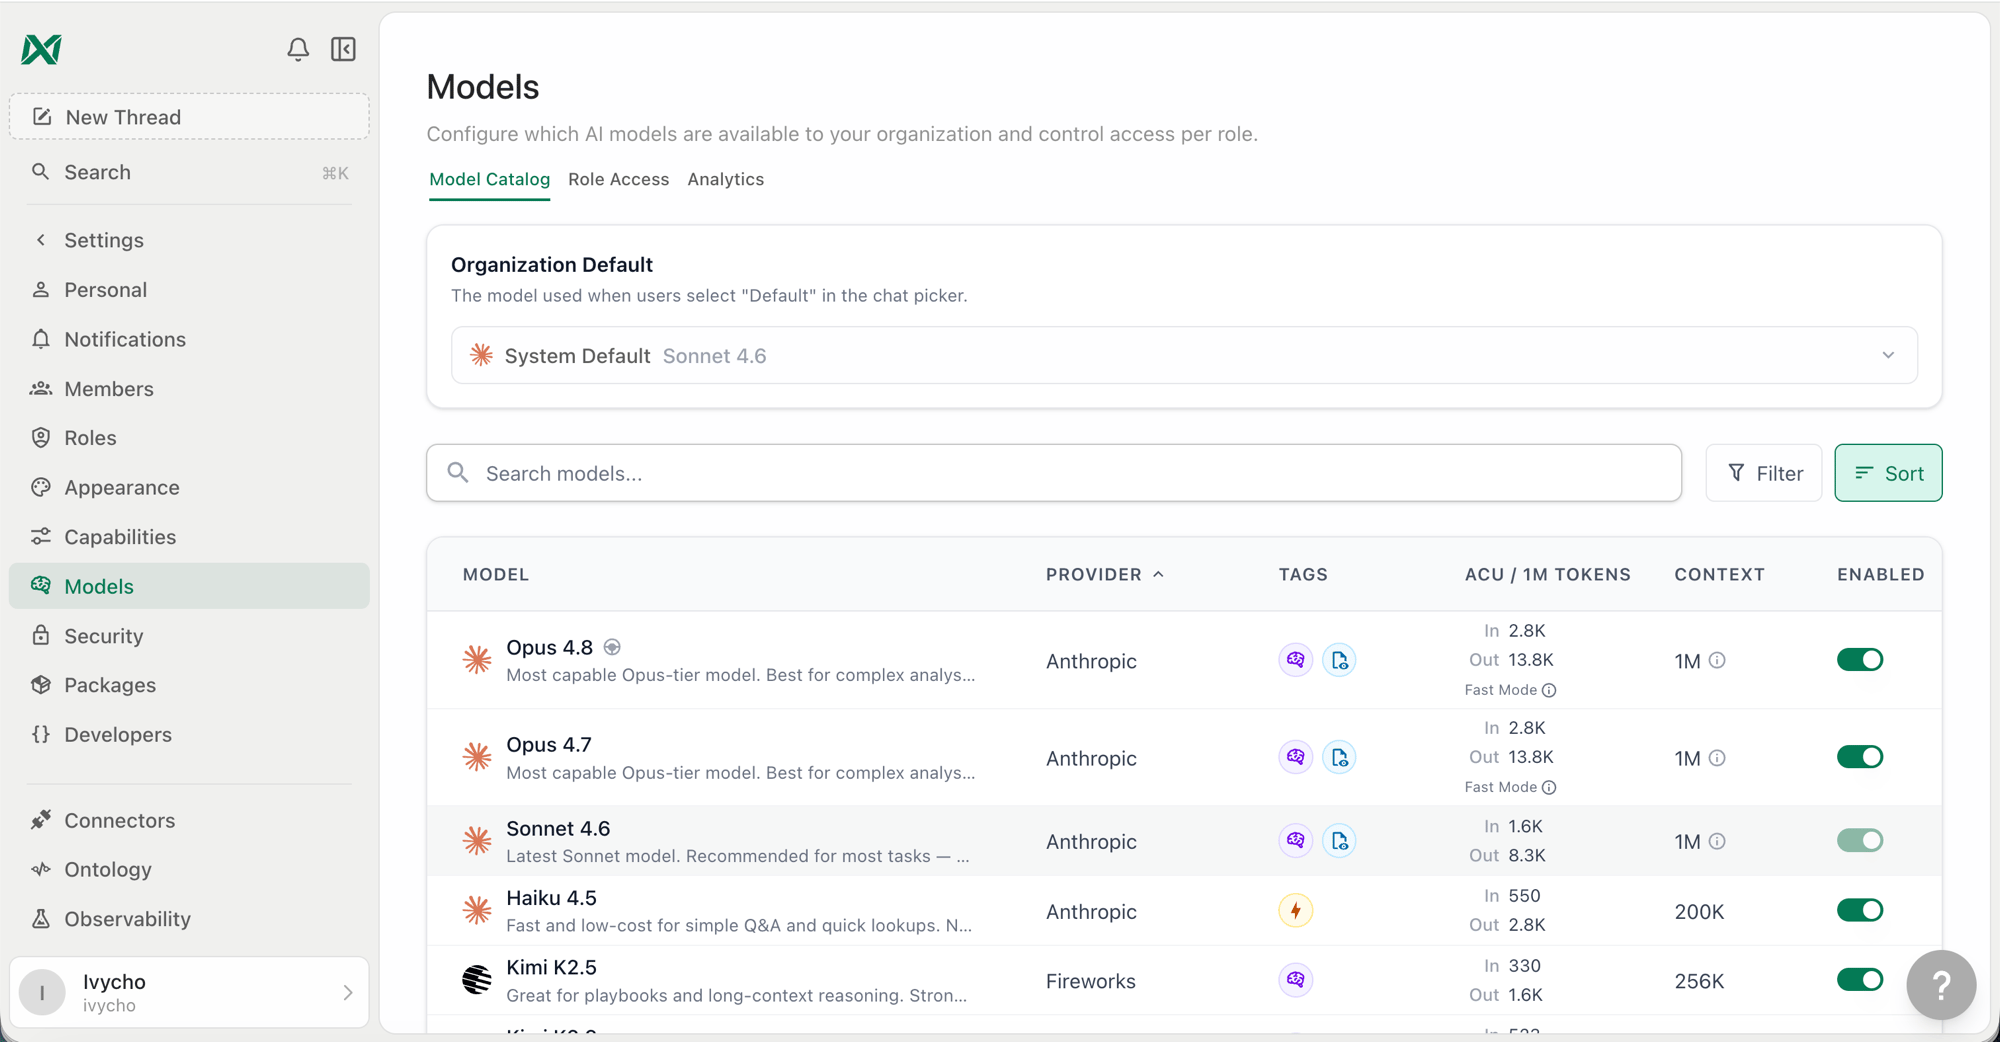Switch to the Role Access tab

(618, 179)
